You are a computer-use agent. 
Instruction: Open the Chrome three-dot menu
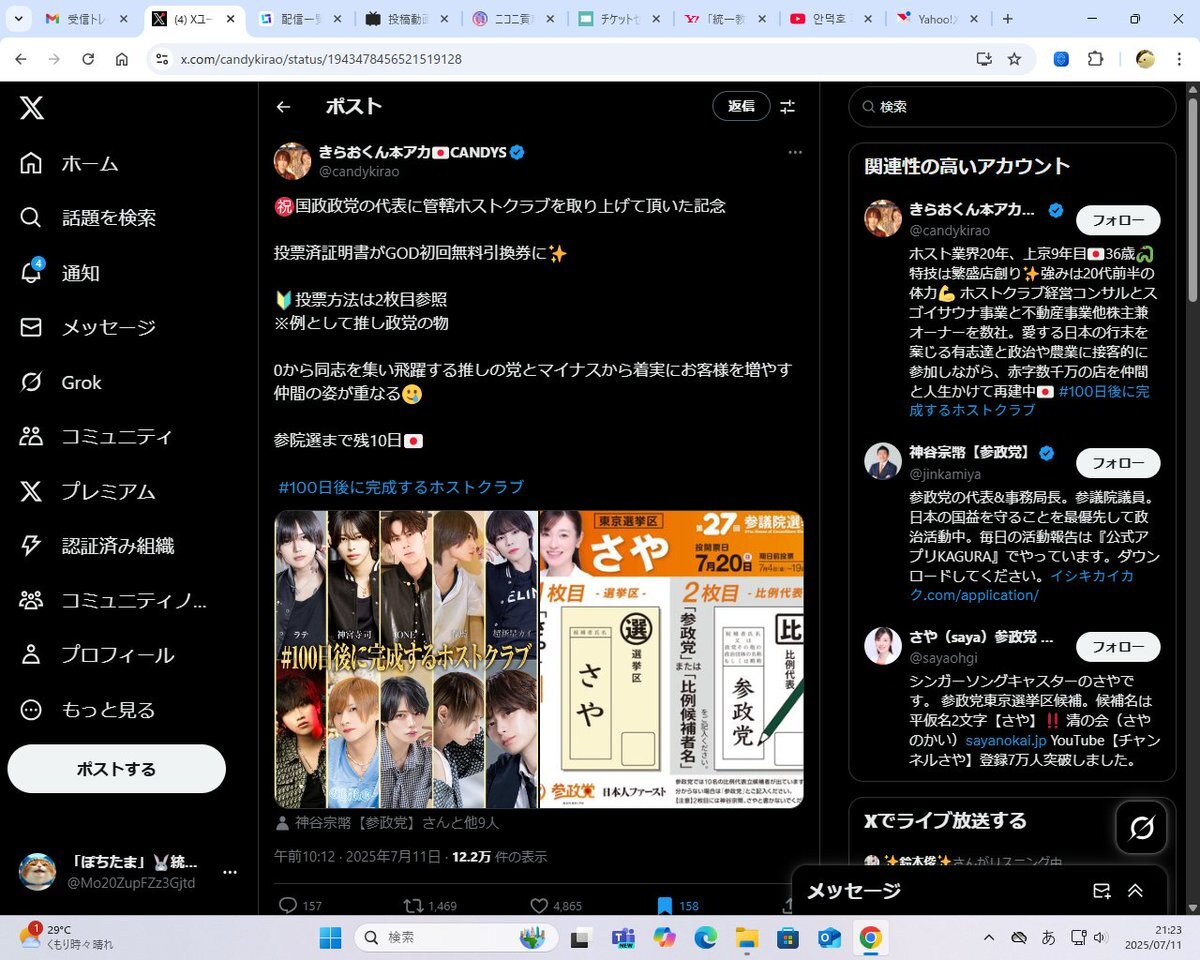pyautogui.click(x=1178, y=59)
